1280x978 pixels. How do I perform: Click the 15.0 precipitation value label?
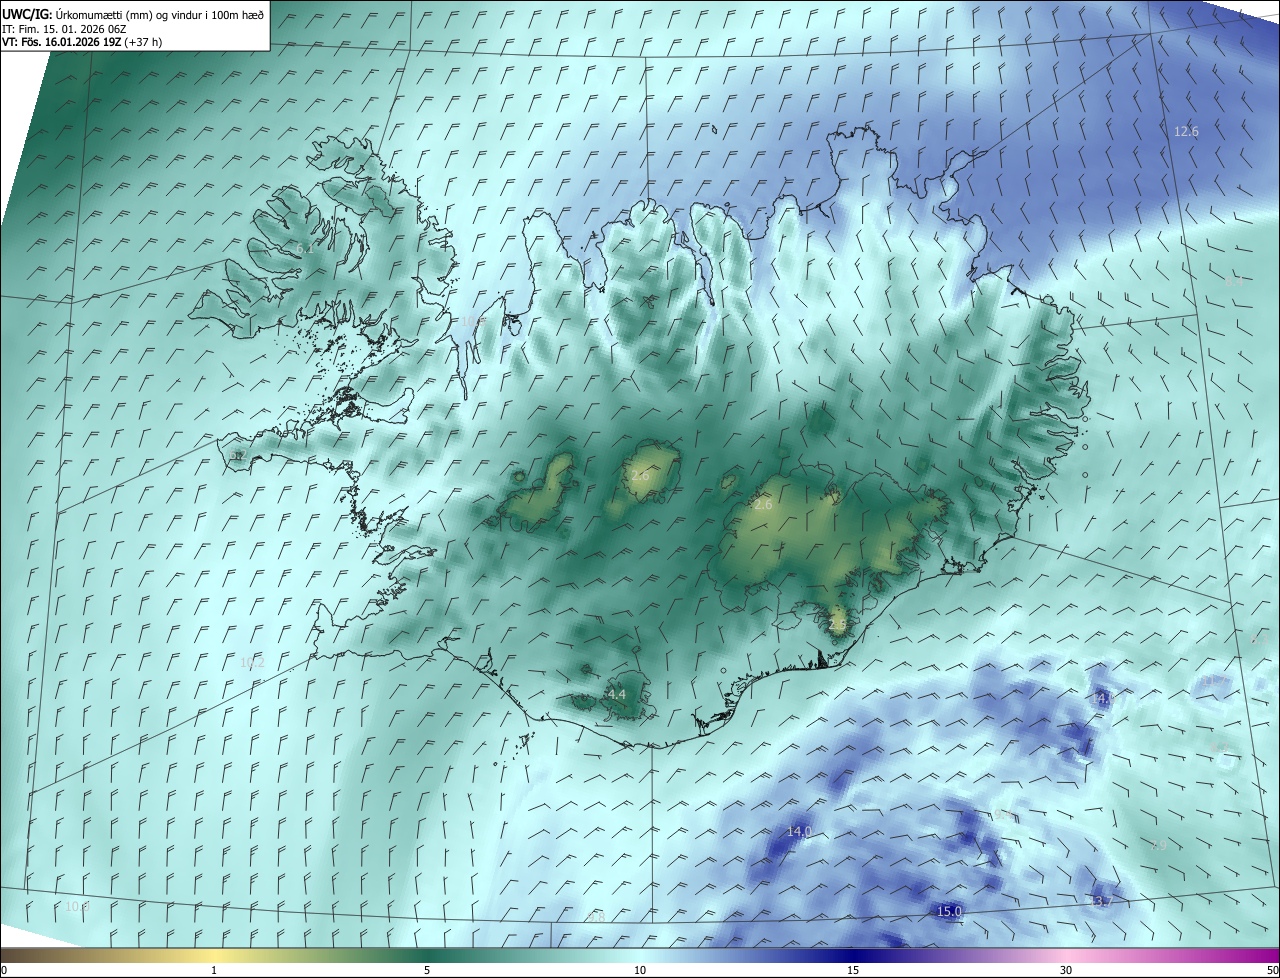949,911
